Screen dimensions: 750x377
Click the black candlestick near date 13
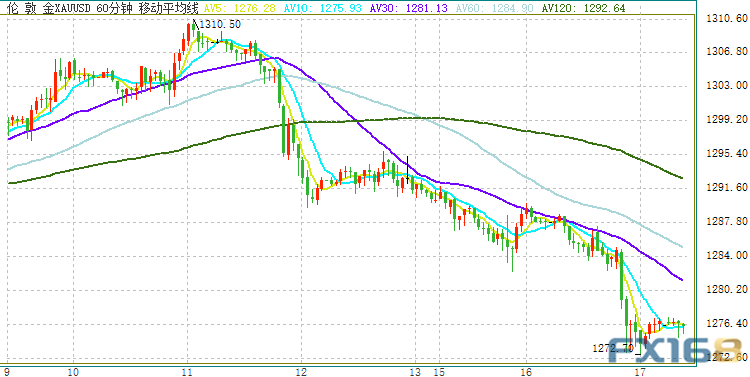[x=407, y=167]
